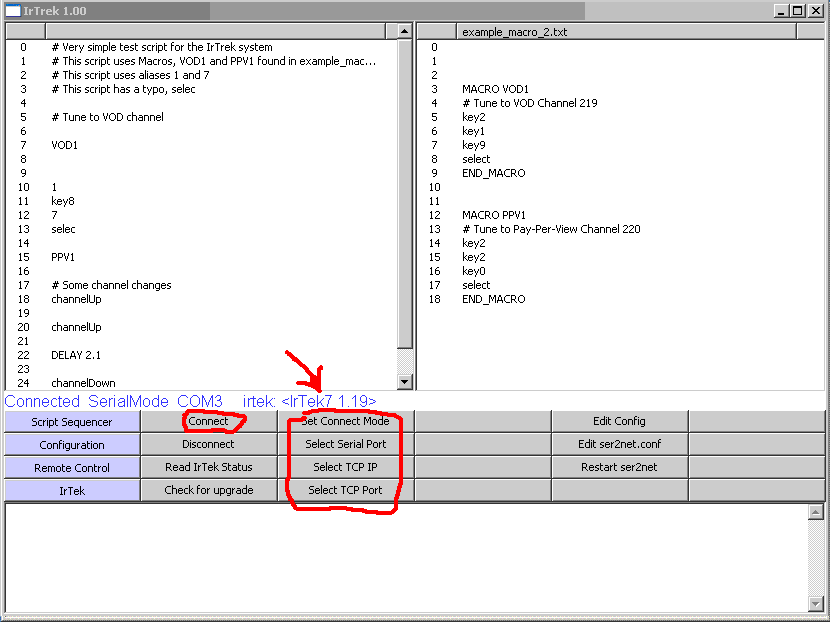This screenshot has width=830, height=622.
Task: Click the script pane scrollbar thumb
Action: [x=405, y=194]
